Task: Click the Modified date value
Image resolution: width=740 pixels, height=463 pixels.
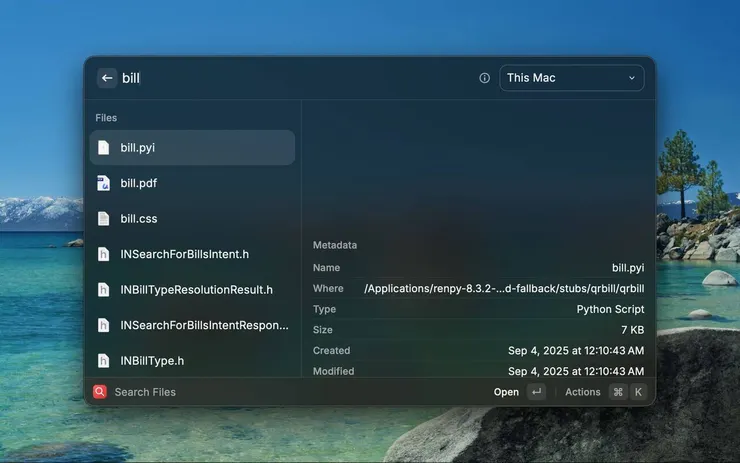Action: click(x=576, y=371)
